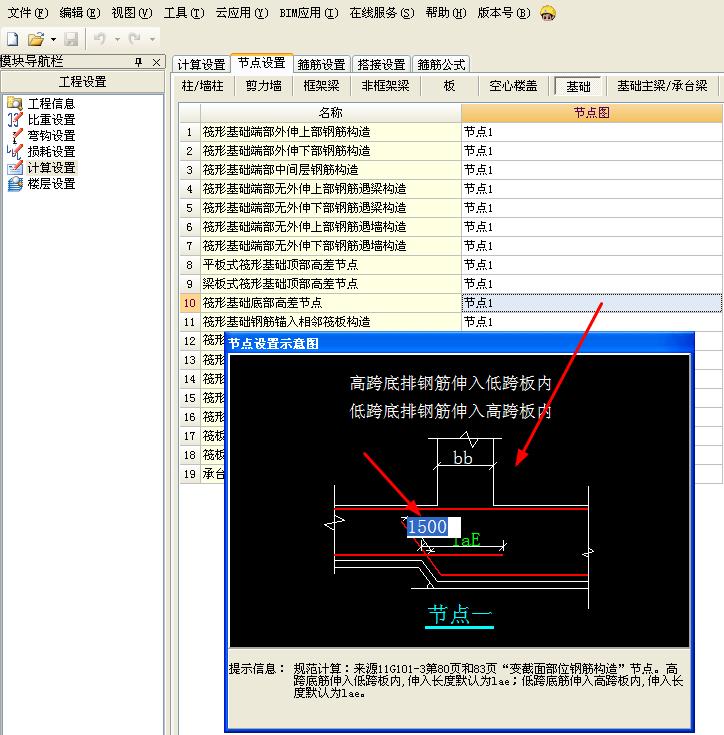Open 比重设置 in navigation panel
Image resolution: width=724 pixels, height=735 pixels.
pyautogui.click(x=51, y=120)
